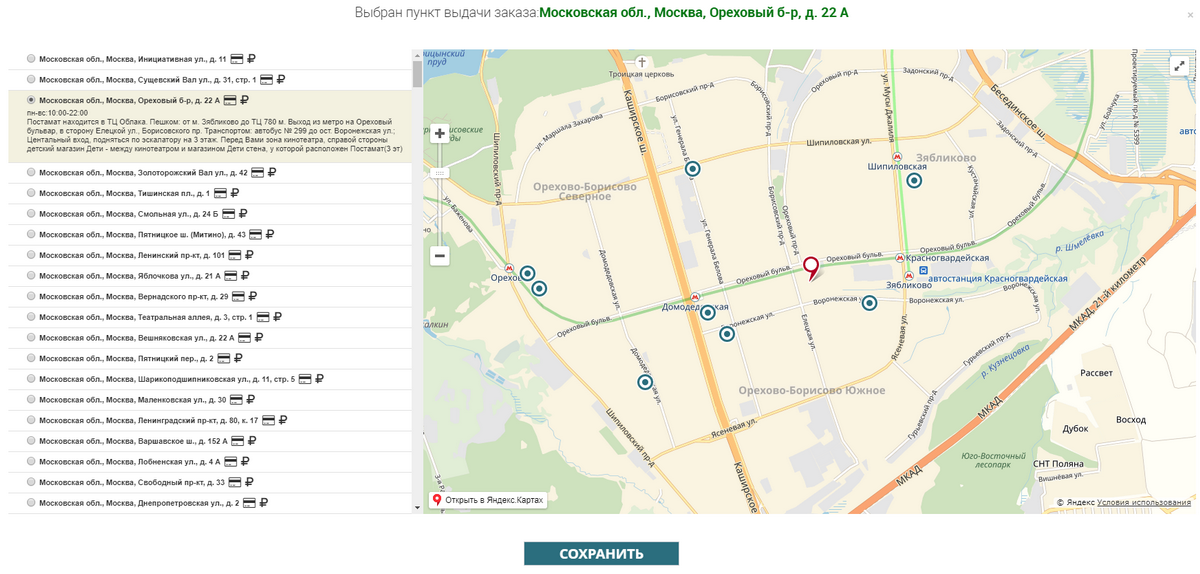Viewport: 1200px width, 574px height.
Task: Select Сущевский Вал ул., д. 31 radio button
Action: pos(31,79)
